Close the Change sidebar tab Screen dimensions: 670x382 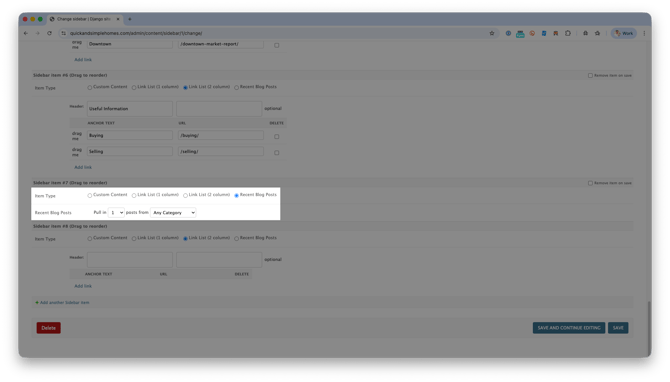(x=118, y=19)
